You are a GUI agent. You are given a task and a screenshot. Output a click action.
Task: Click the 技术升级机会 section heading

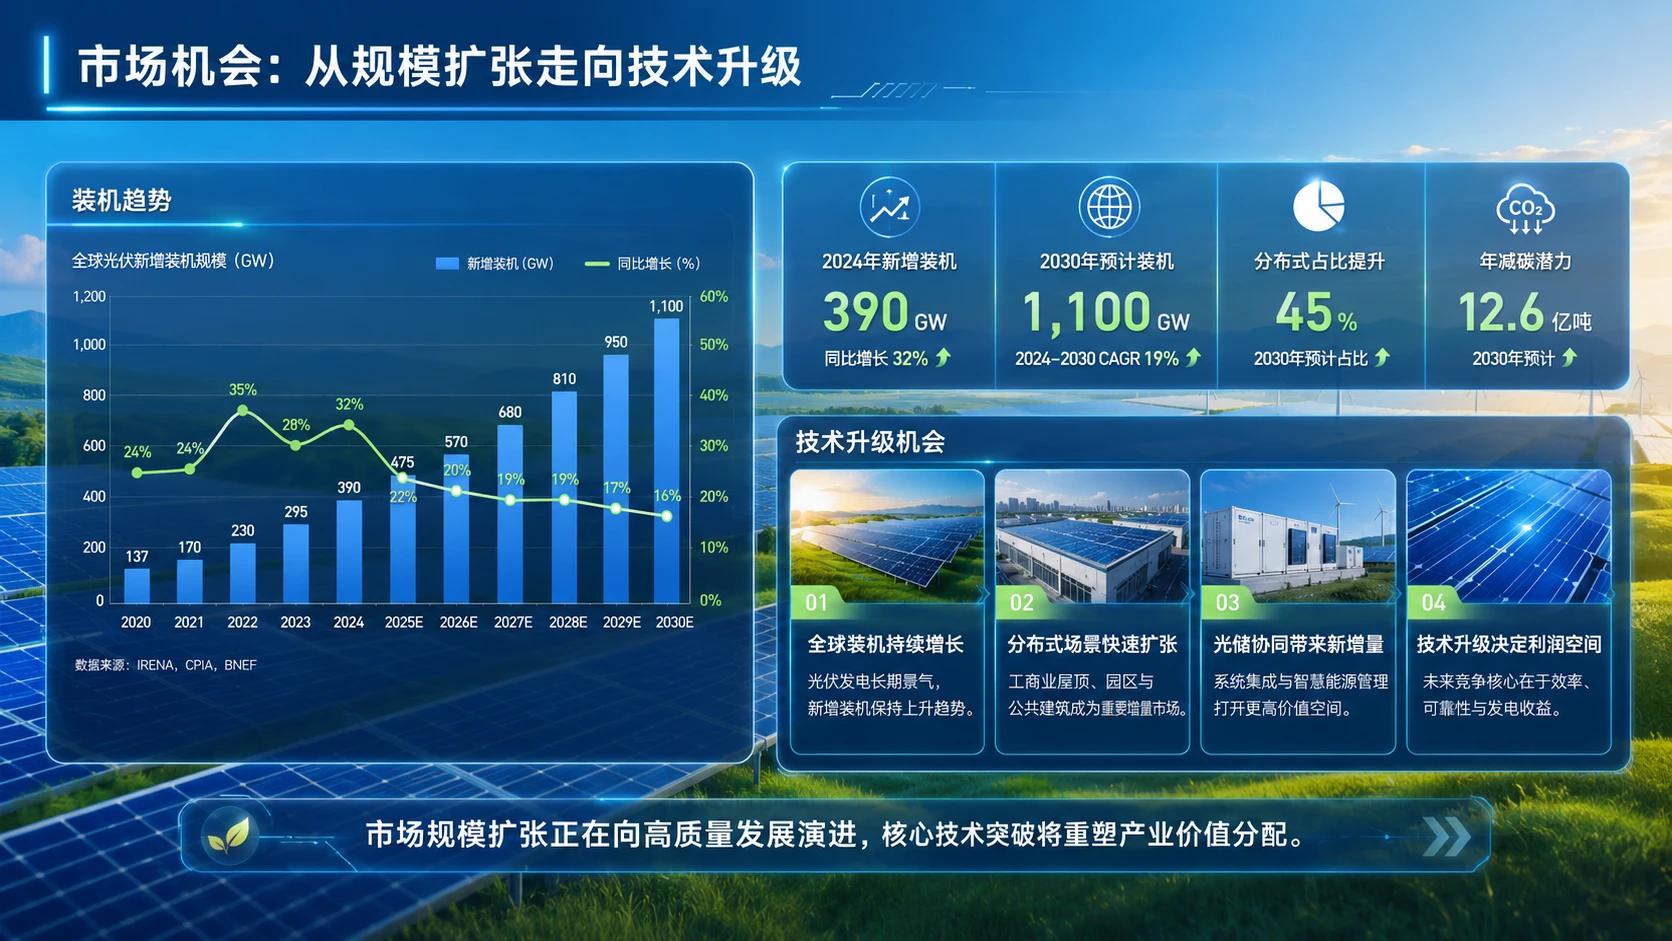(x=871, y=442)
